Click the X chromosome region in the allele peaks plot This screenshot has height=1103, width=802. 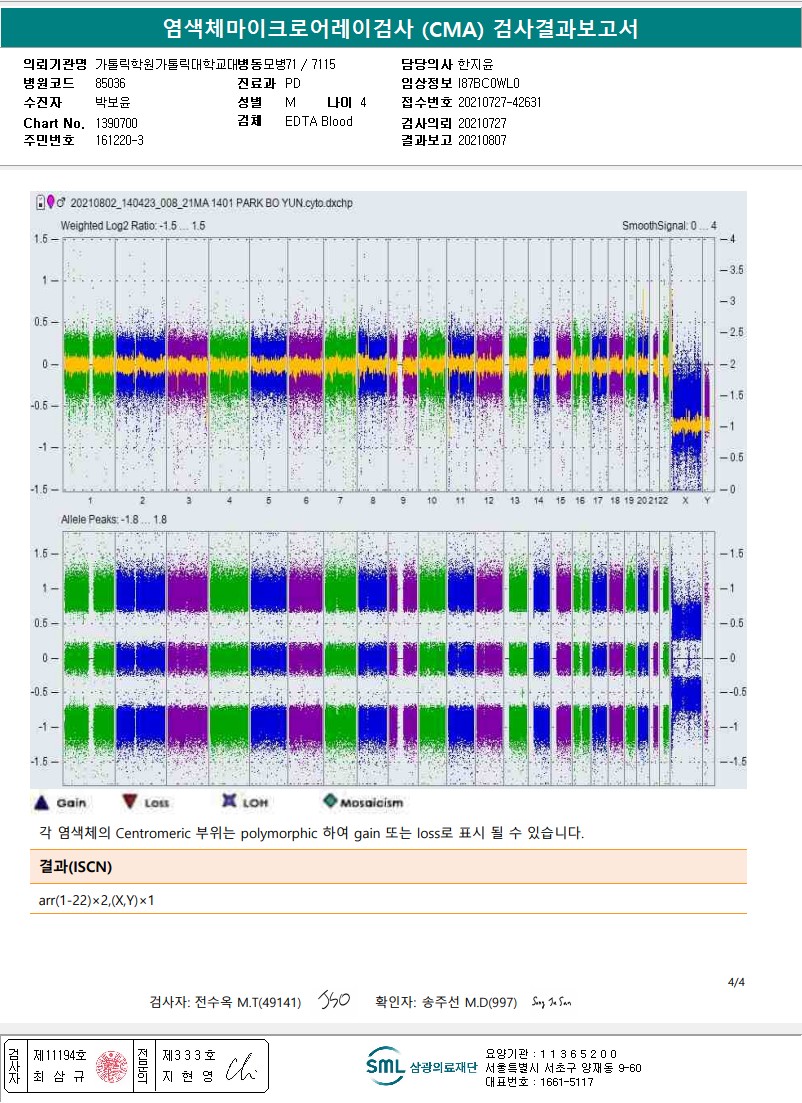point(687,658)
